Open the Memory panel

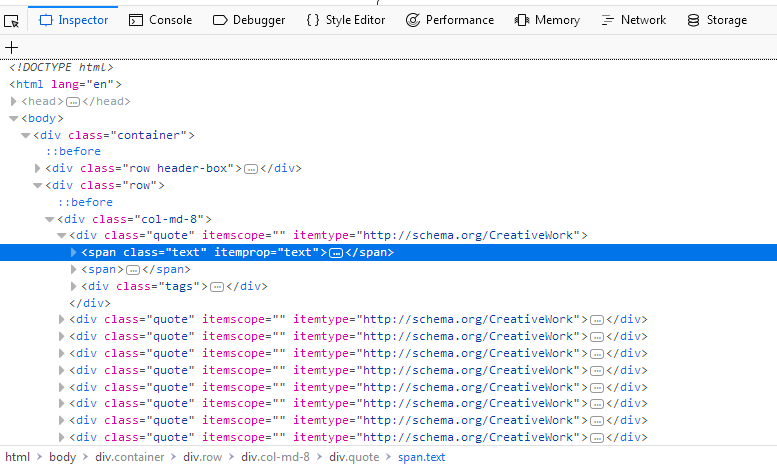click(x=547, y=20)
